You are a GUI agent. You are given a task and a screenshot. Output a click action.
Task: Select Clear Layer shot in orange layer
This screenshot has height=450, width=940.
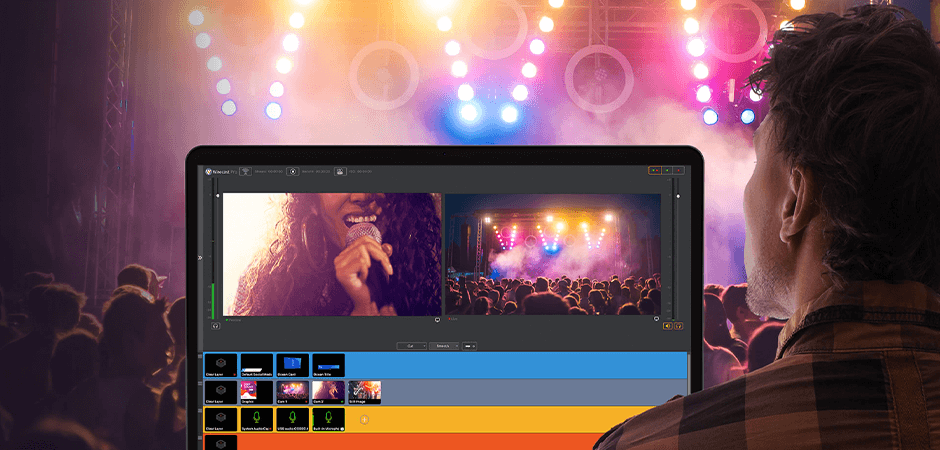coord(221,442)
